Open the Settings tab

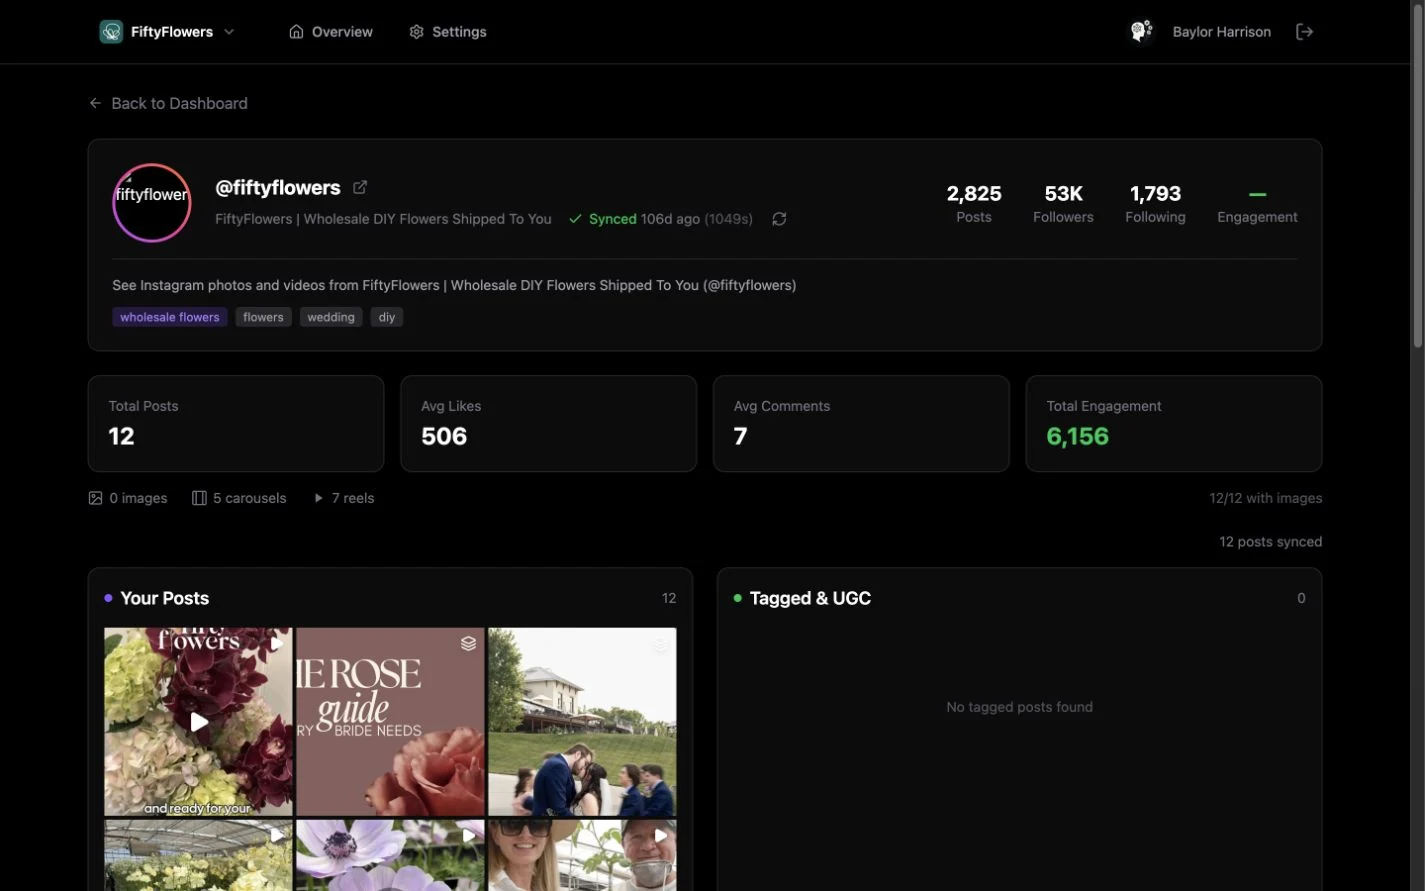click(448, 32)
